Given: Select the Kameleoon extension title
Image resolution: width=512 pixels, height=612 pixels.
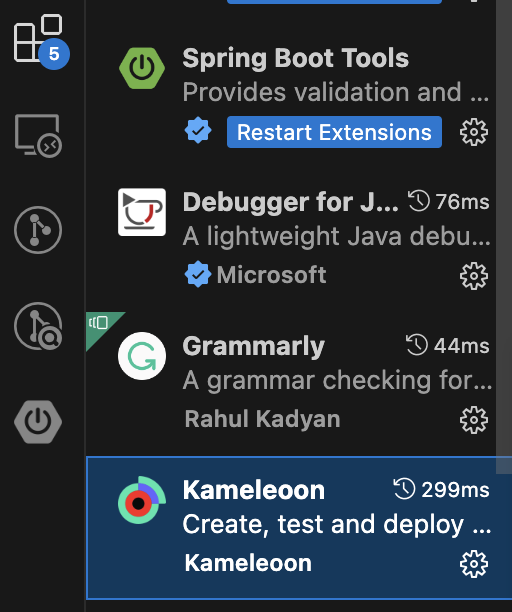Looking at the screenshot, I should (254, 490).
